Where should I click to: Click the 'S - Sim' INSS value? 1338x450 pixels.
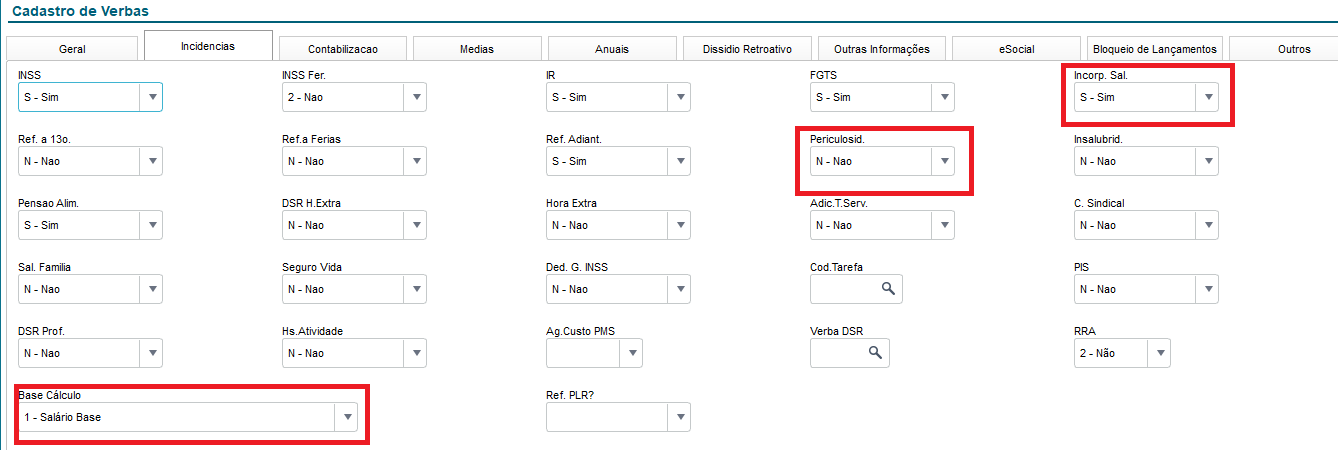click(41, 97)
